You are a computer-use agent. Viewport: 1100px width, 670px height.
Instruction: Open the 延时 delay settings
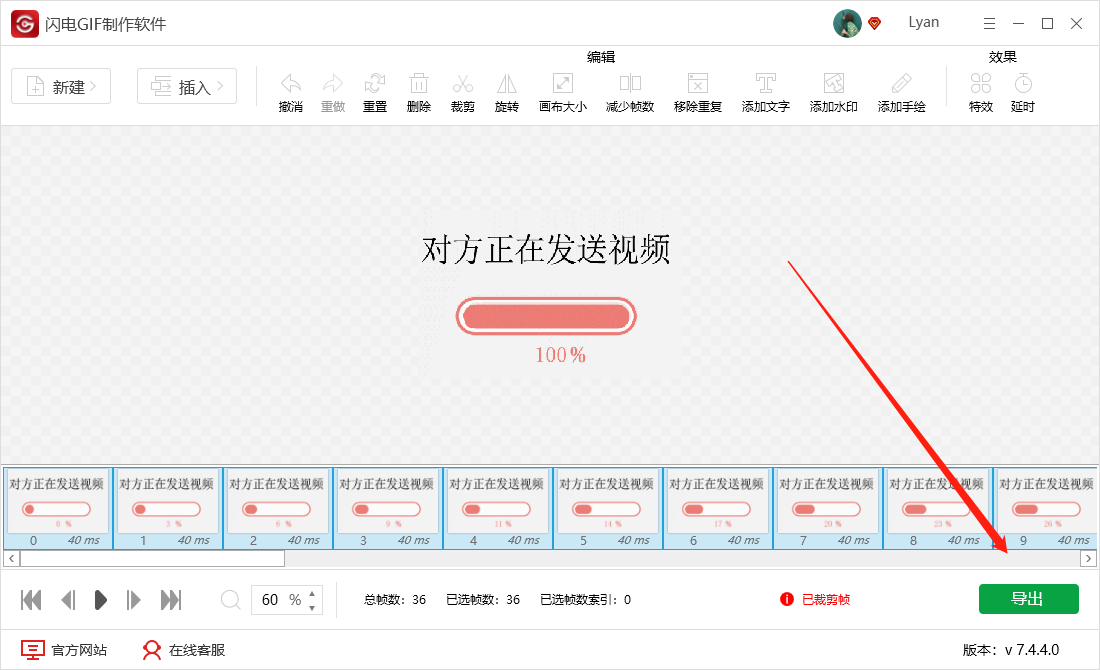[1023, 90]
